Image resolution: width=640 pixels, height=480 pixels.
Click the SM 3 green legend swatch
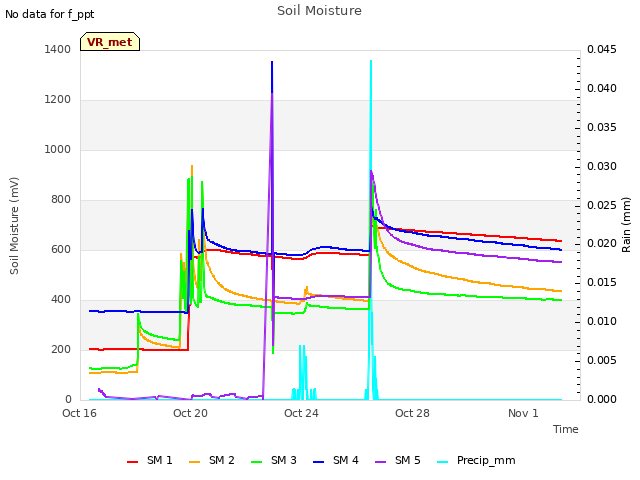(x=256, y=462)
